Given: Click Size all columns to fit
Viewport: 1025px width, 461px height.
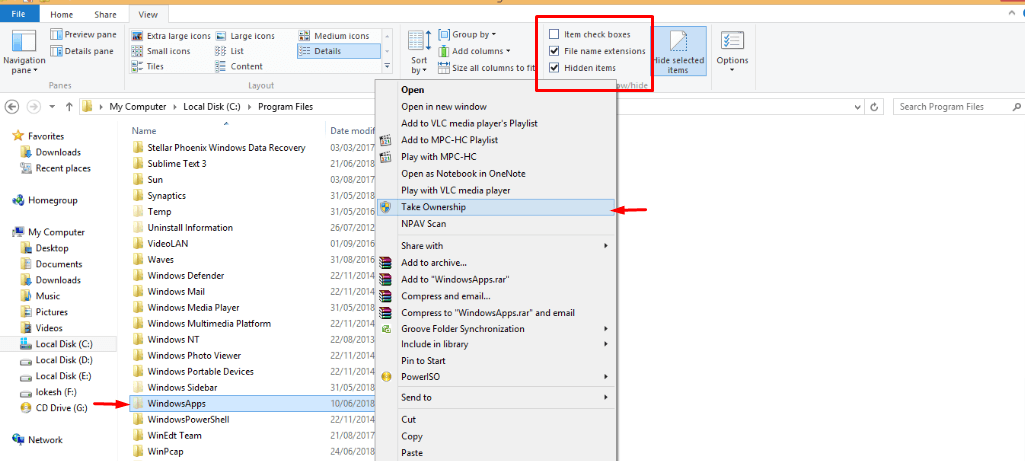Looking at the screenshot, I should click(488, 67).
